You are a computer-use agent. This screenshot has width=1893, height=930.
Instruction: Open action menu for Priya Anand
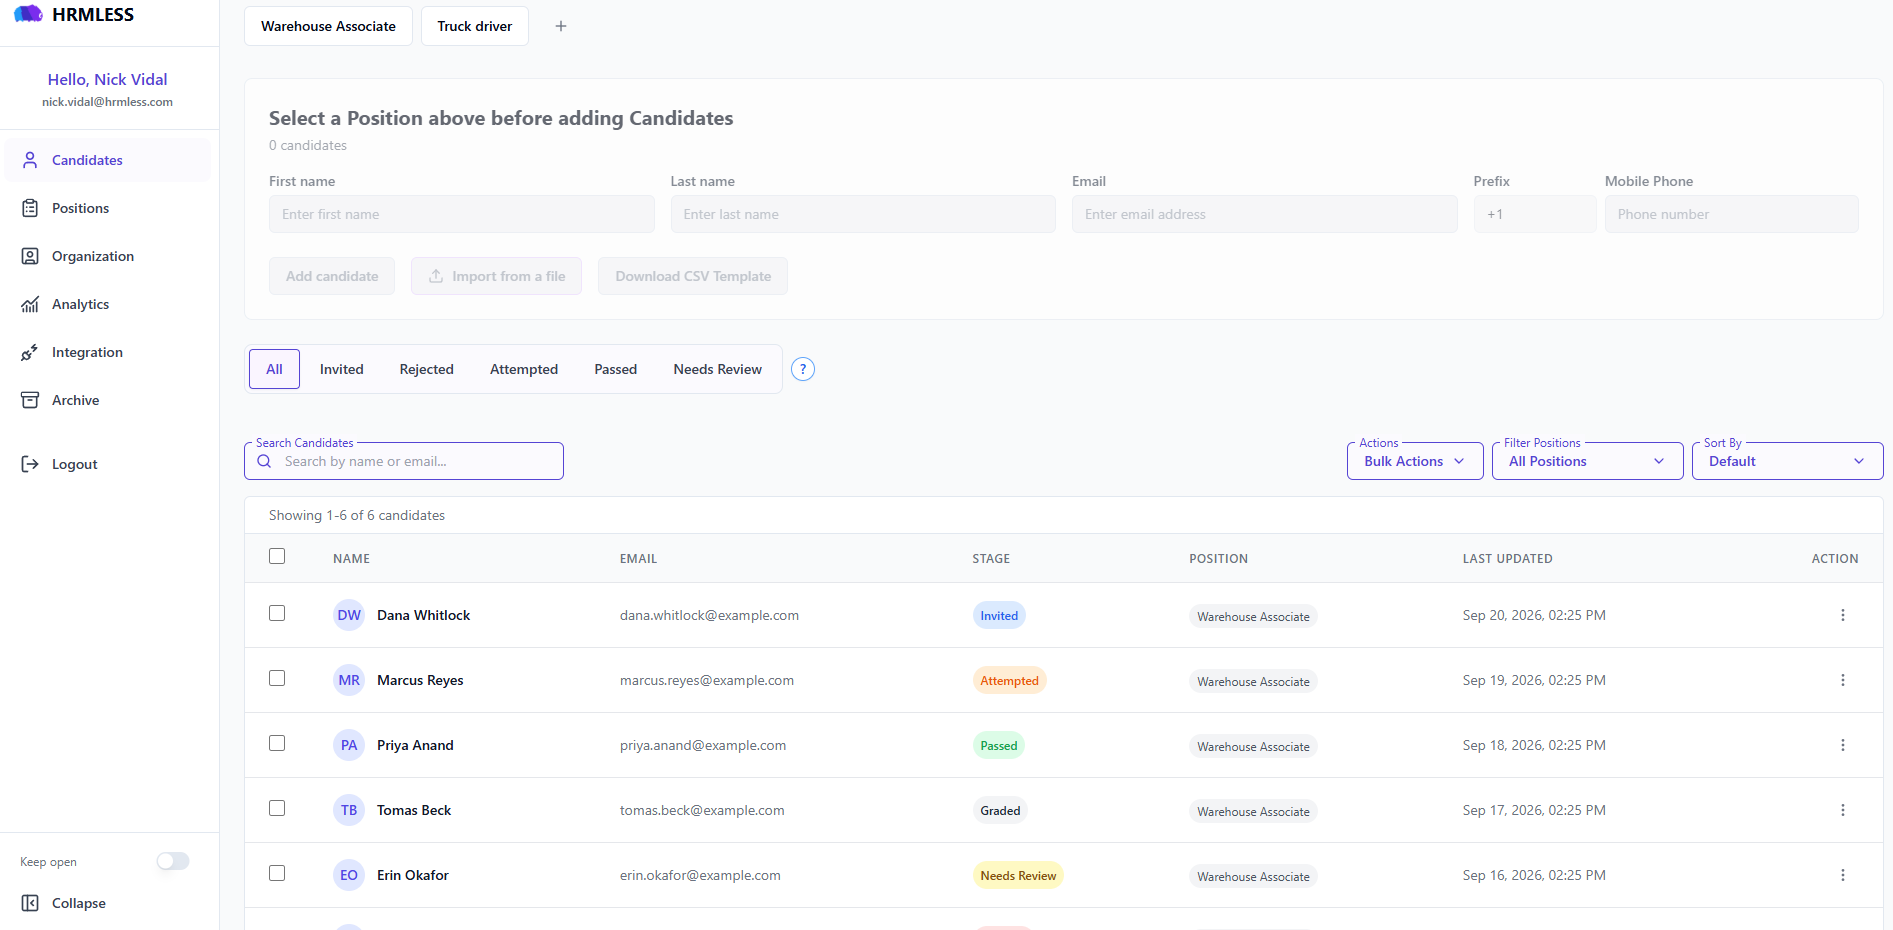pyautogui.click(x=1843, y=745)
